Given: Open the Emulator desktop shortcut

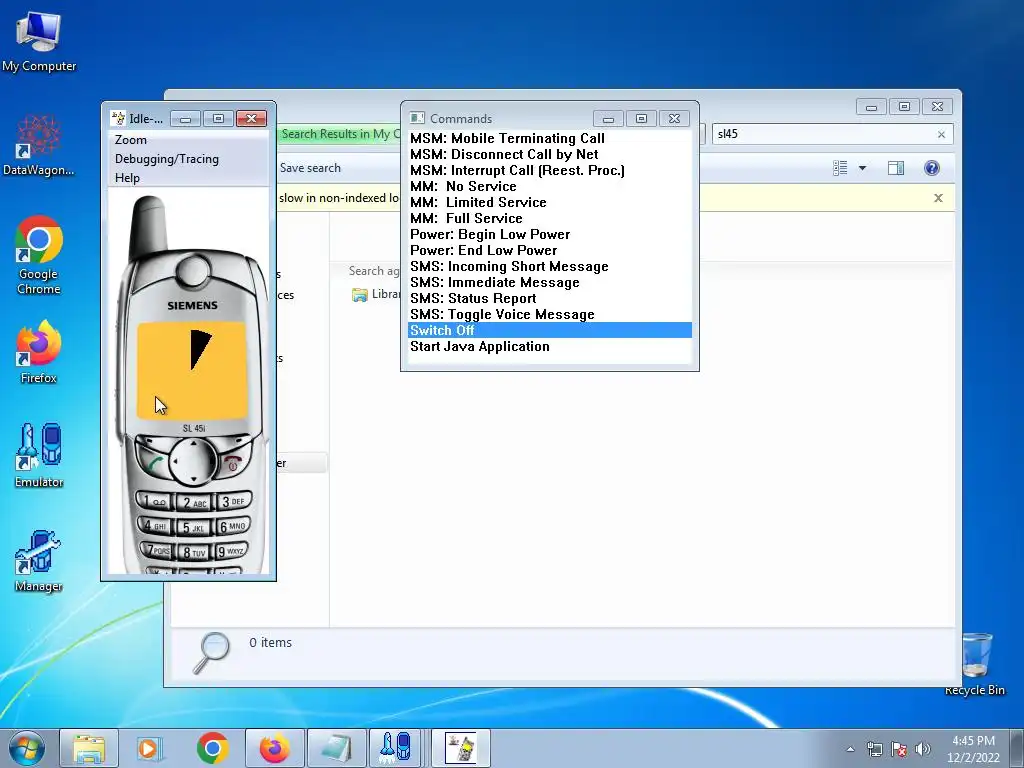Looking at the screenshot, I should click(x=39, y=455).
